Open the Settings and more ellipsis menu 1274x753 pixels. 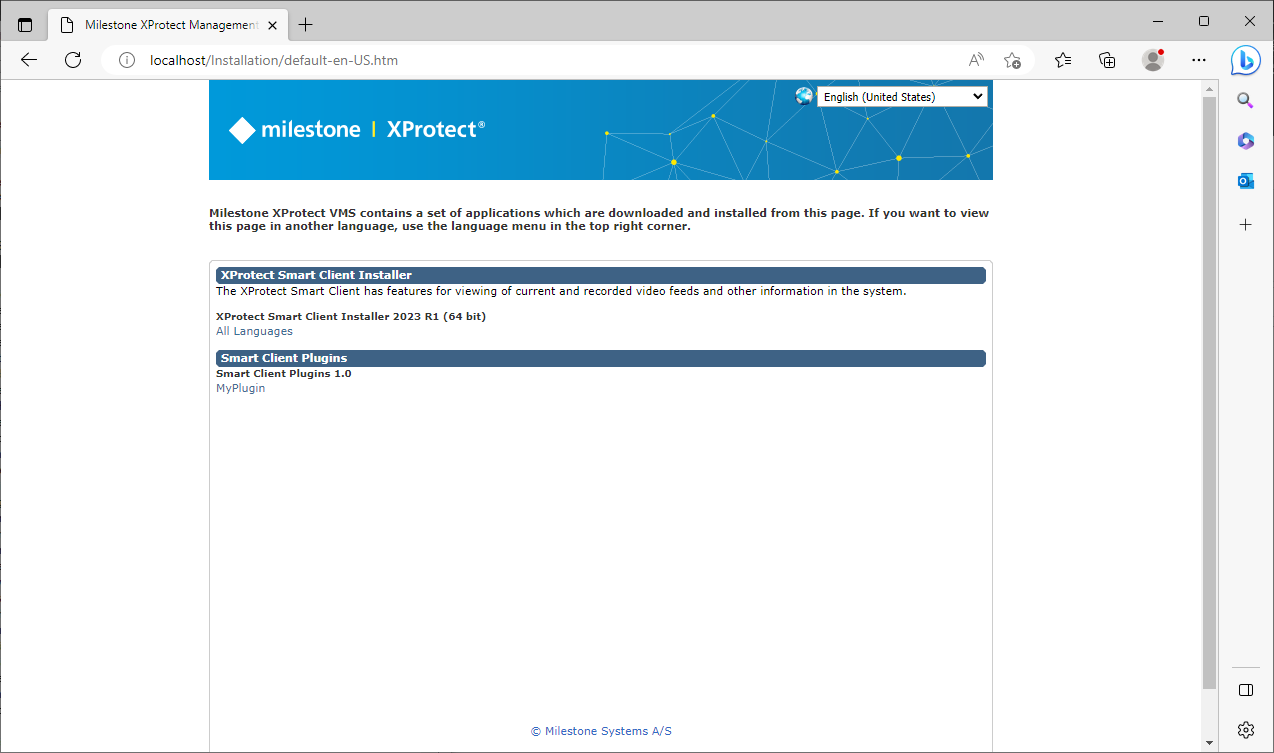coord(1199,60)
